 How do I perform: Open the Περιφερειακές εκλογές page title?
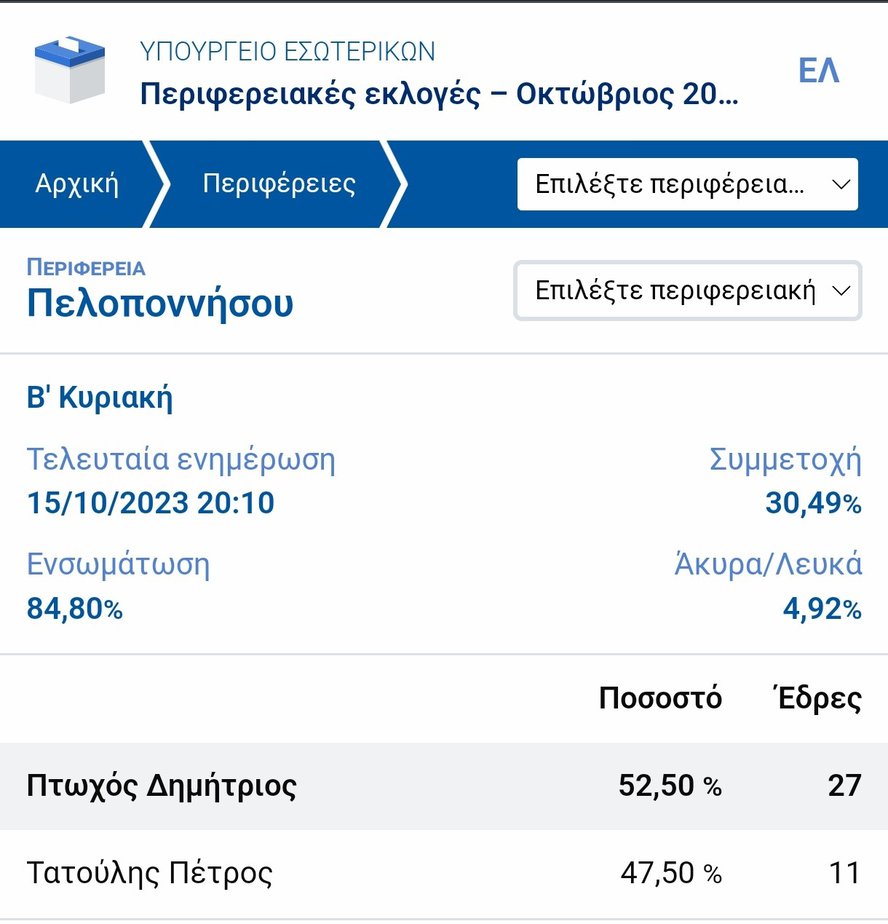tap(439, 94)
